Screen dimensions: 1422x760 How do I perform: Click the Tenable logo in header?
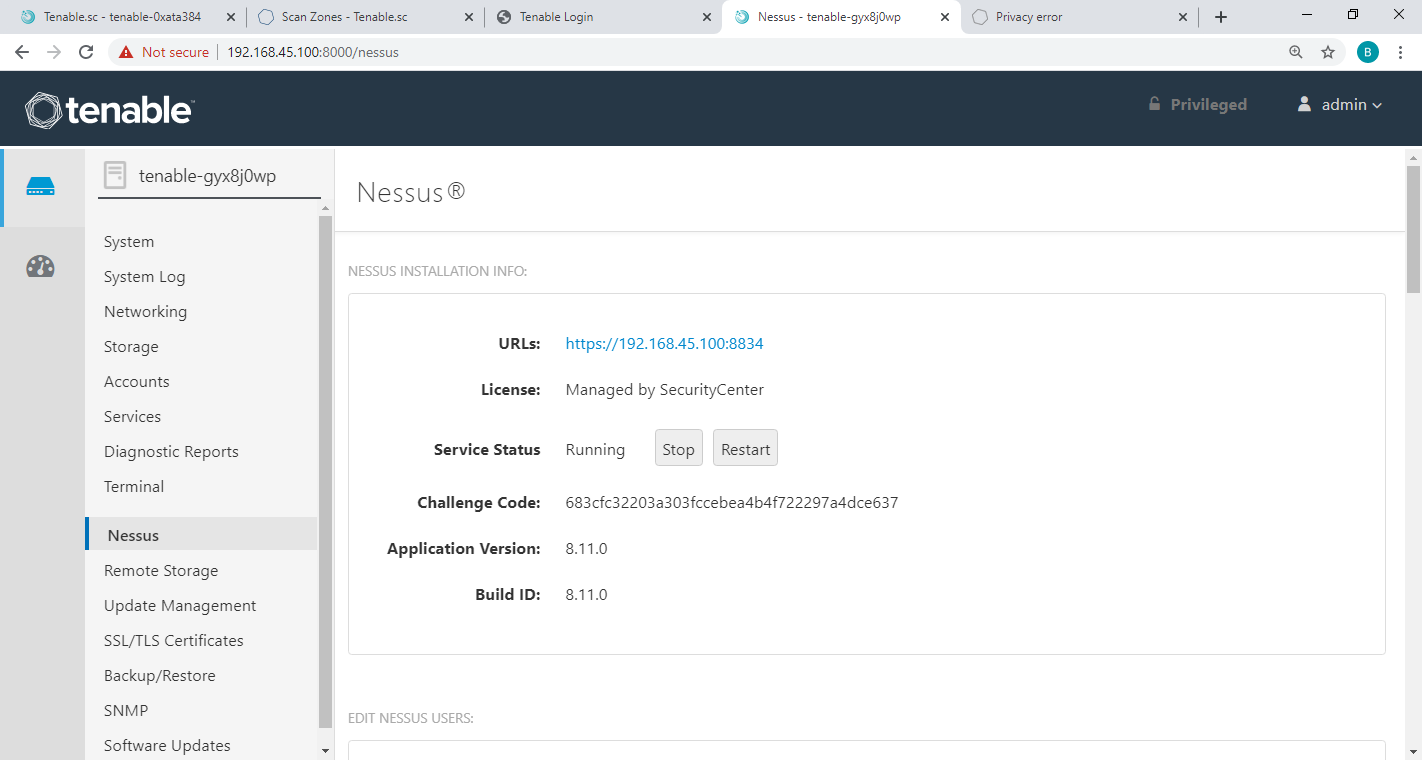[110, 110]
